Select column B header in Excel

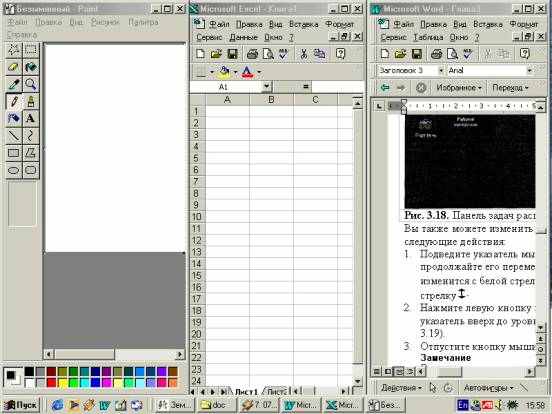tap(271, 100)
